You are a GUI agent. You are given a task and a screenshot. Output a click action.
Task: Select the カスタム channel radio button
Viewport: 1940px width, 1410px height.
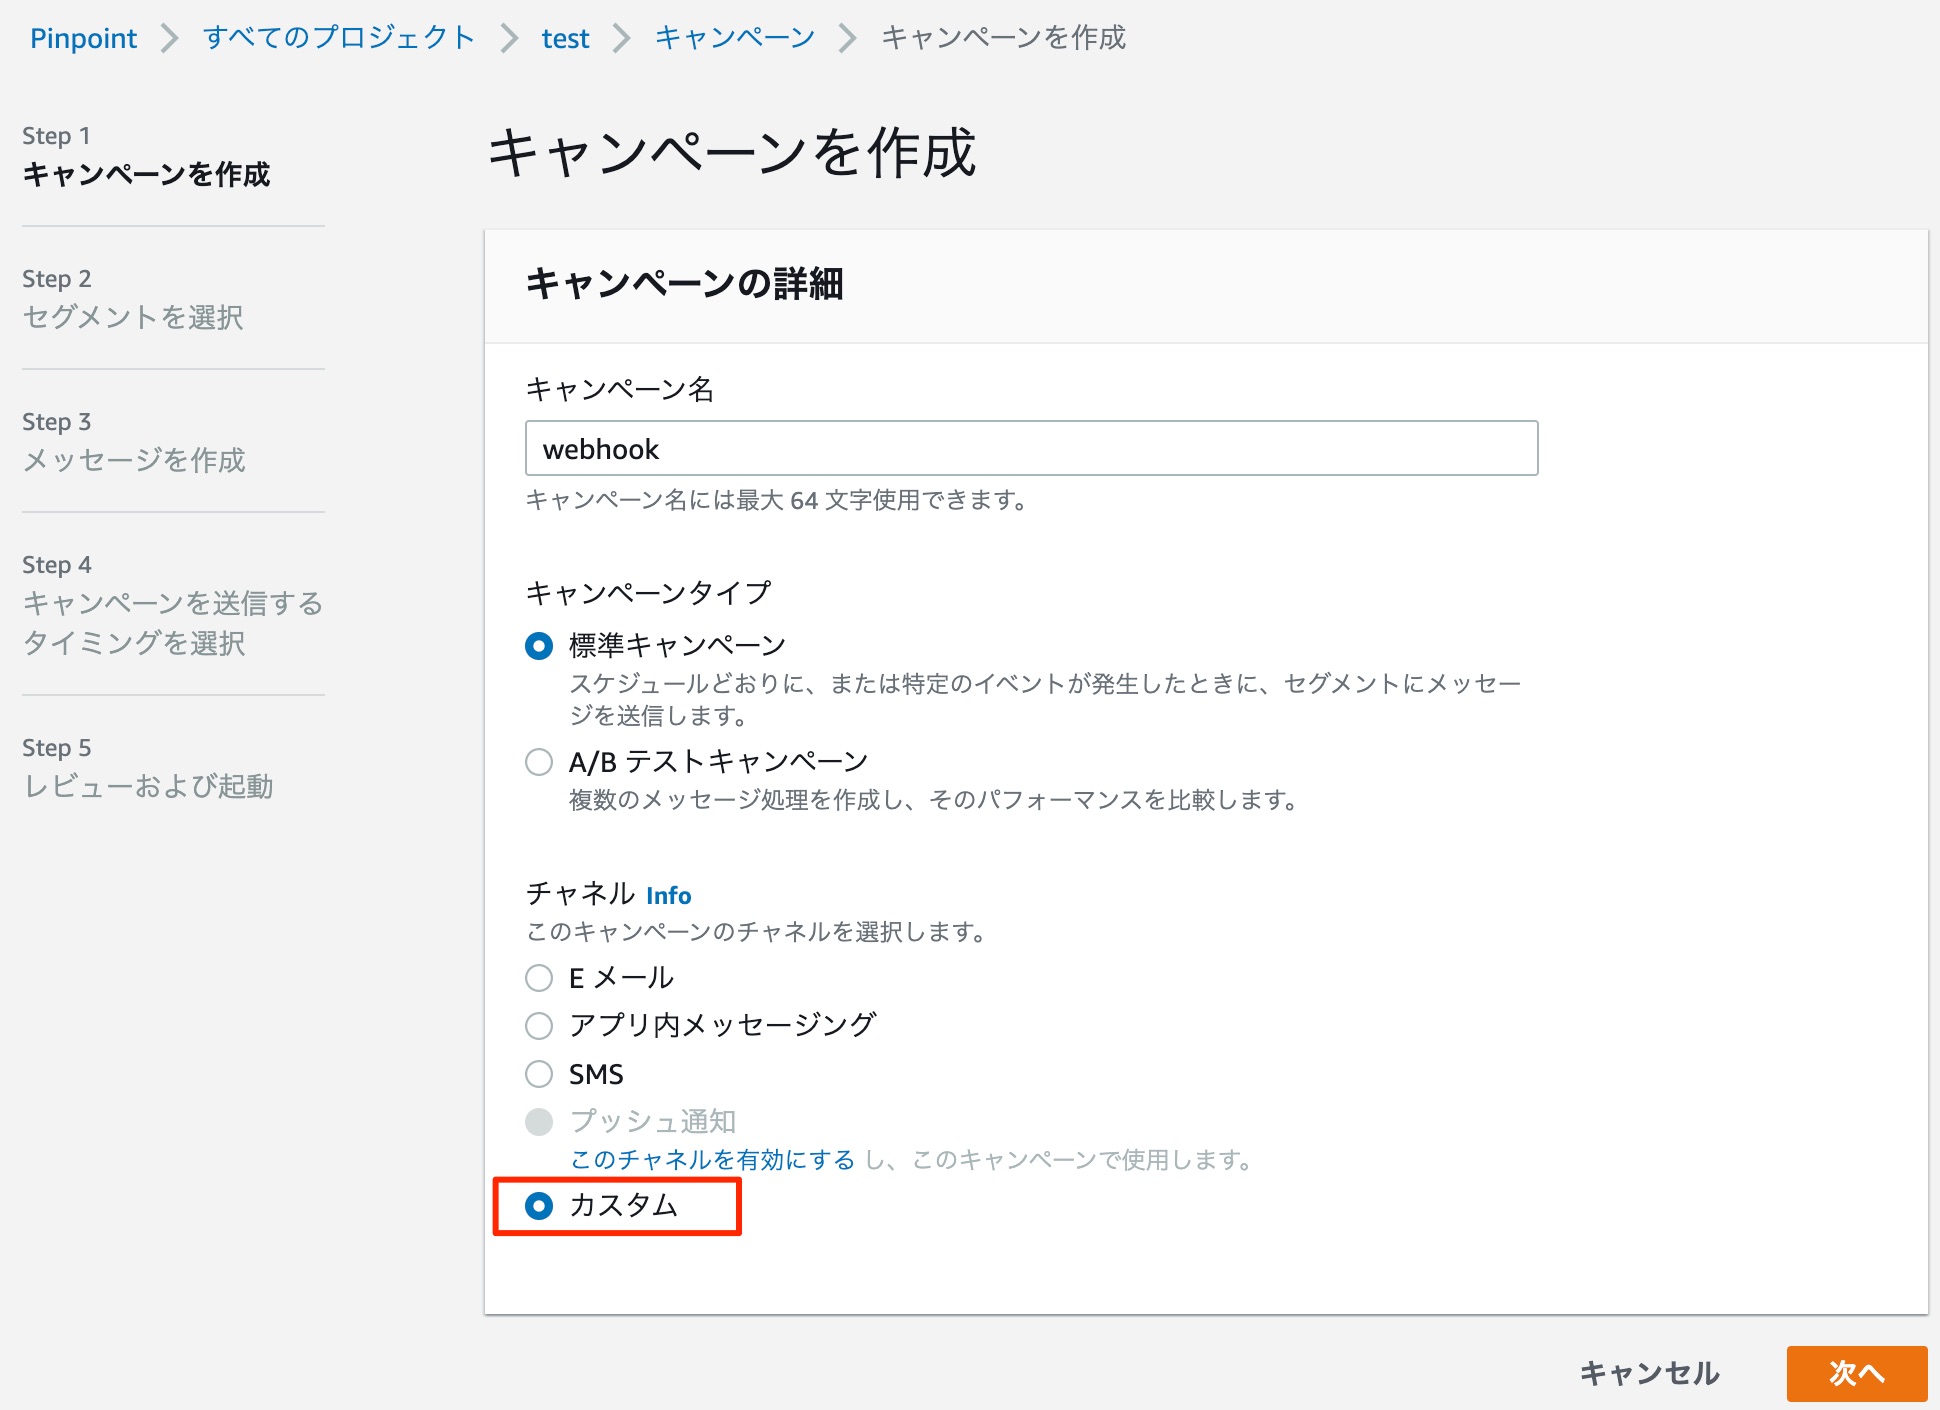click(x=540, y=1207)
